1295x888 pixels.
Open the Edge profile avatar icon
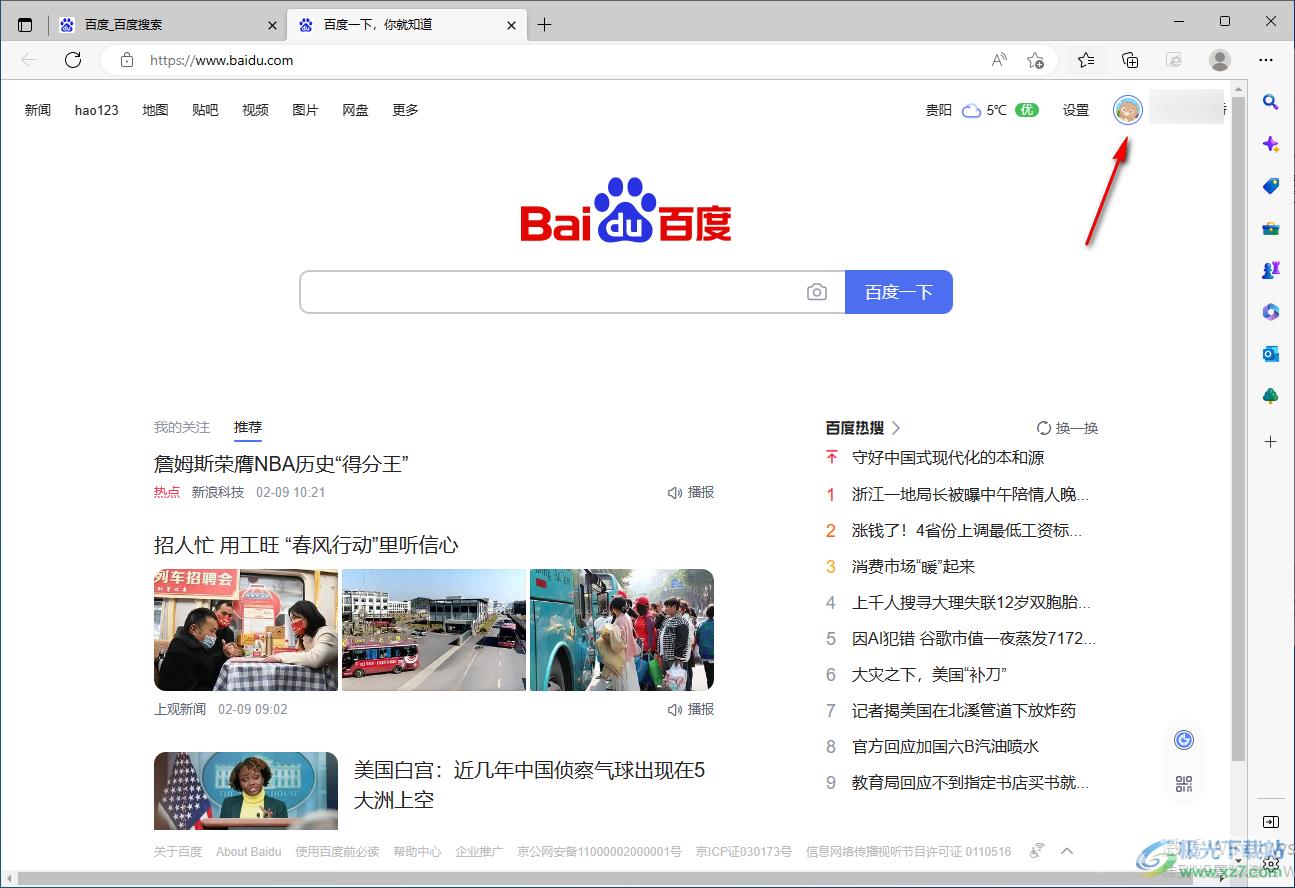tap(1220, 60)
